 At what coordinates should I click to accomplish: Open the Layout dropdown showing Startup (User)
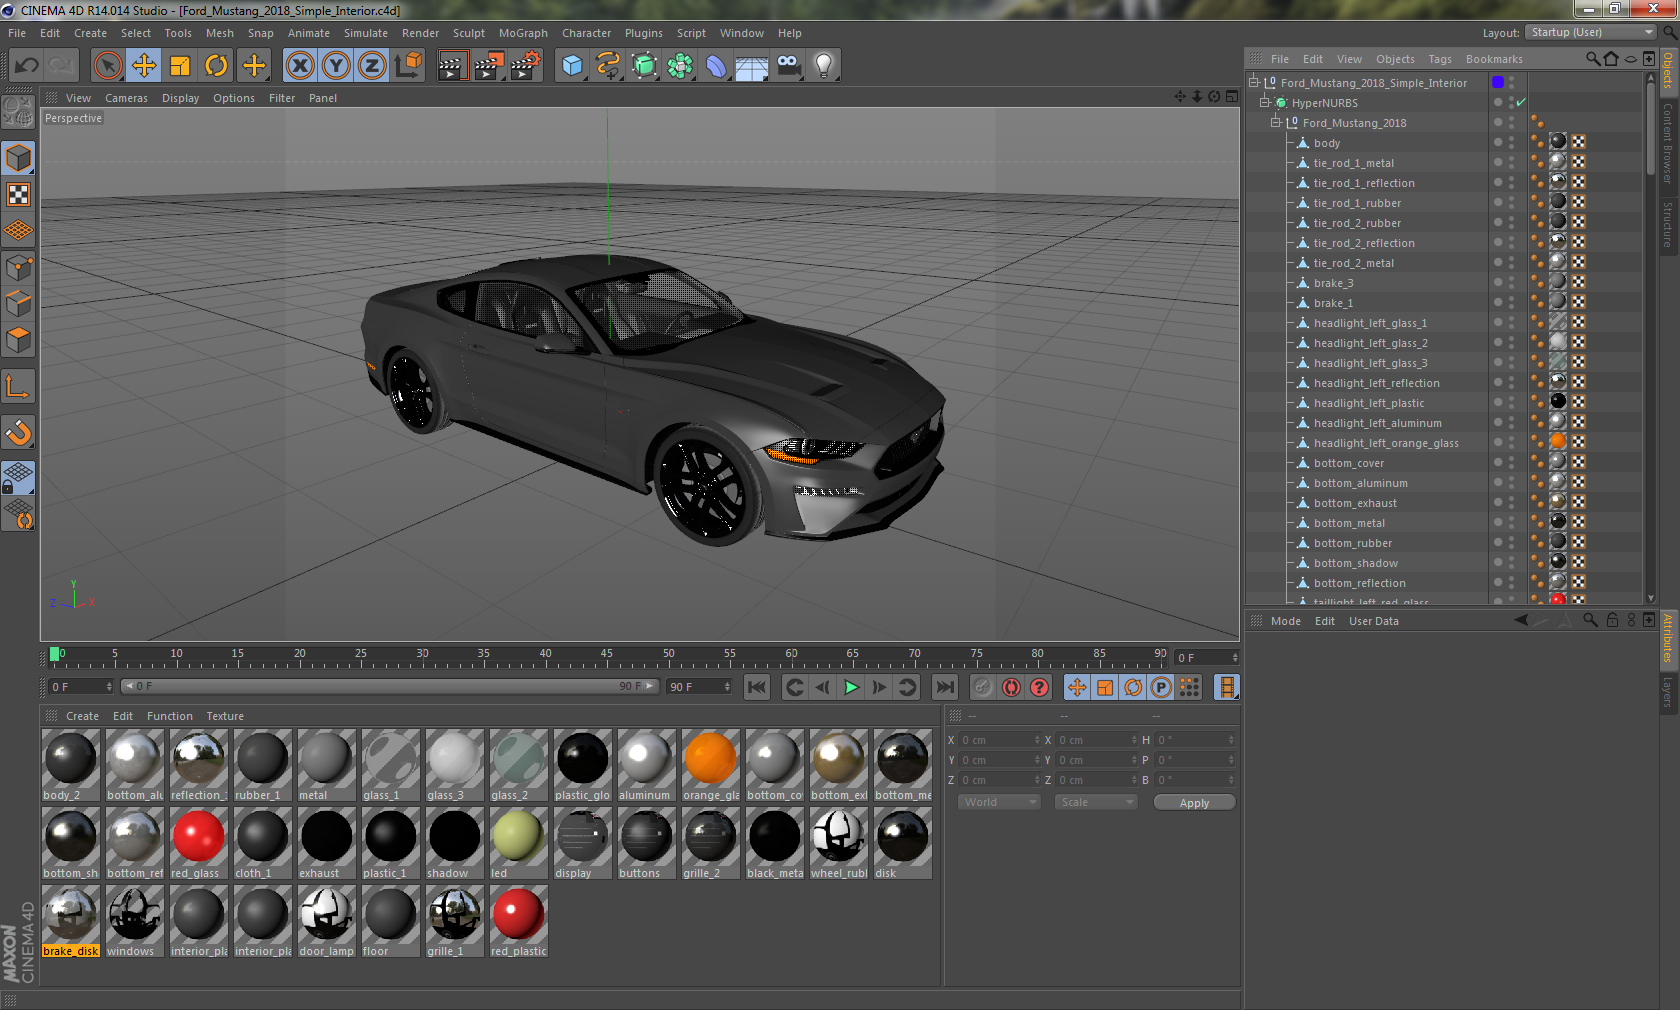point(1592,32)
